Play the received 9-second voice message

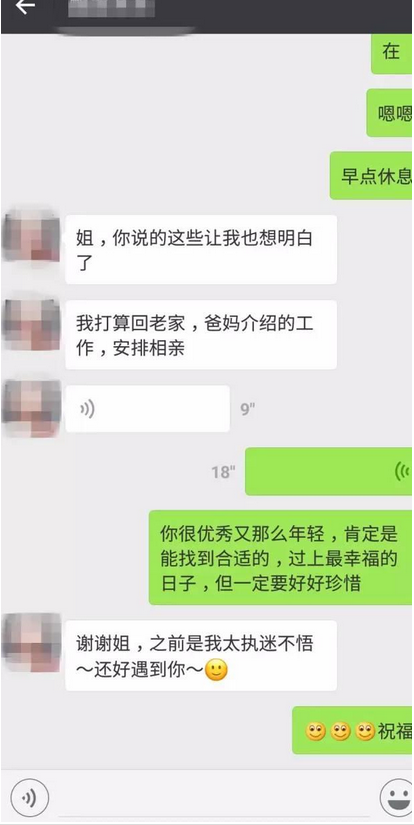(147, 409)
